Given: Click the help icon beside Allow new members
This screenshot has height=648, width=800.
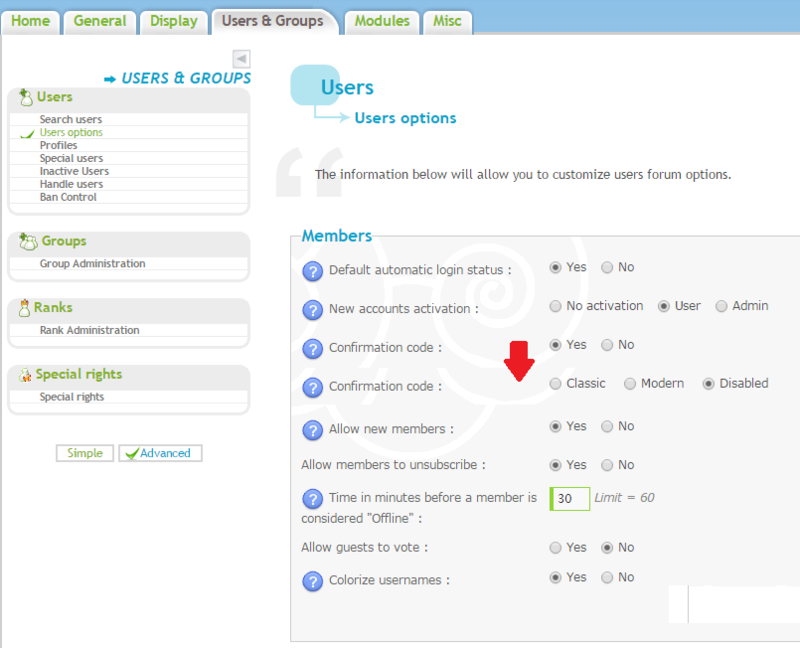Looking at the screenshot, I should [312, 431].
